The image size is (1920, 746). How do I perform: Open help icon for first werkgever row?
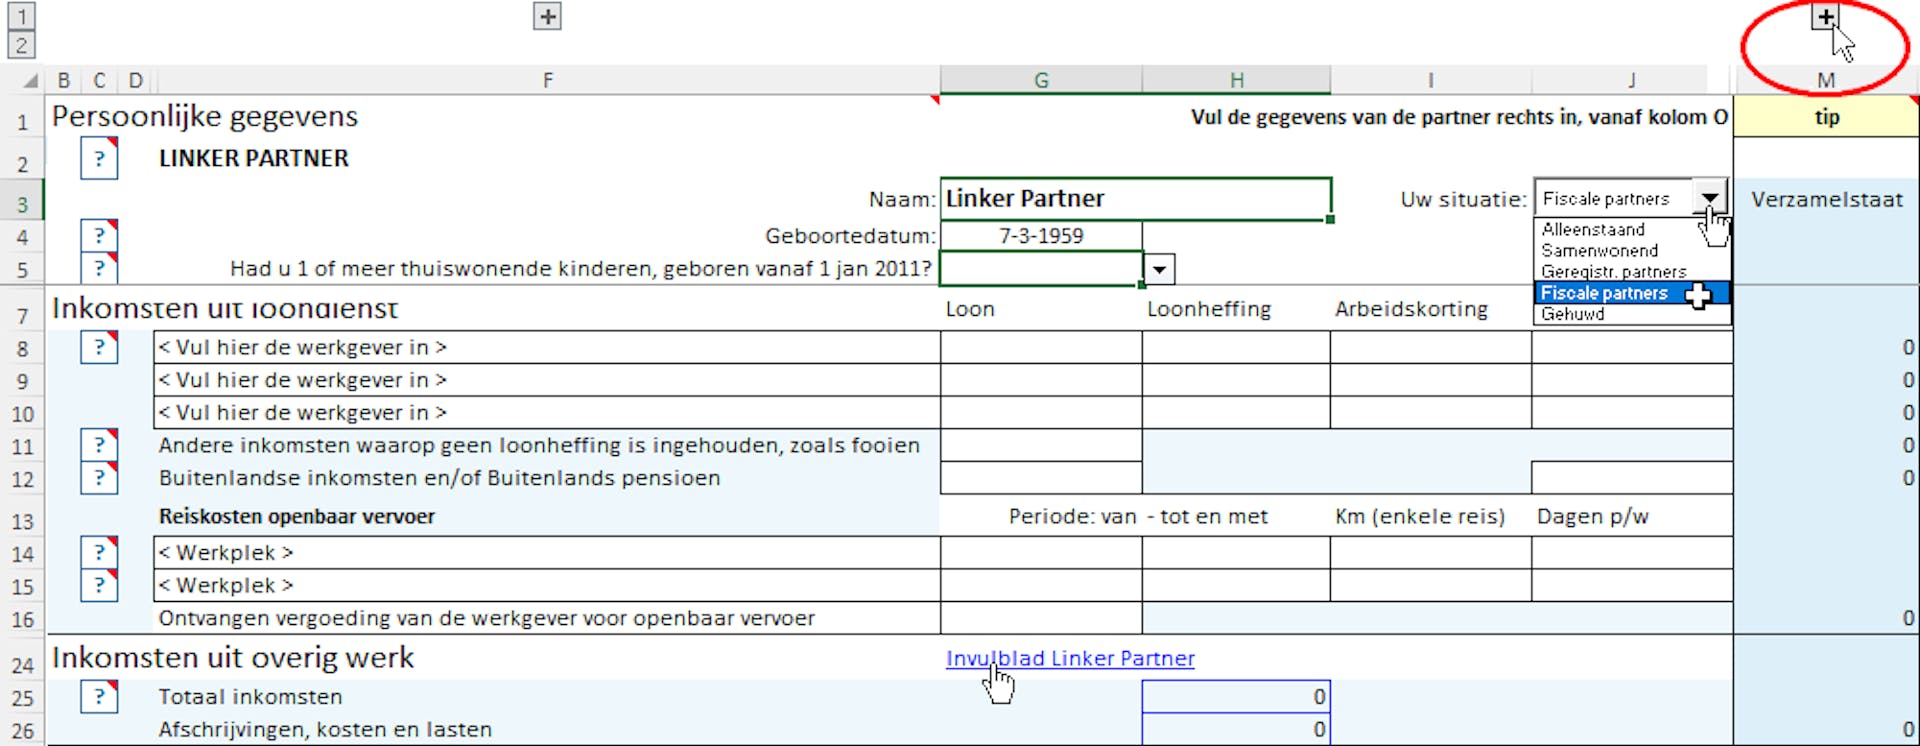point(99,347)
